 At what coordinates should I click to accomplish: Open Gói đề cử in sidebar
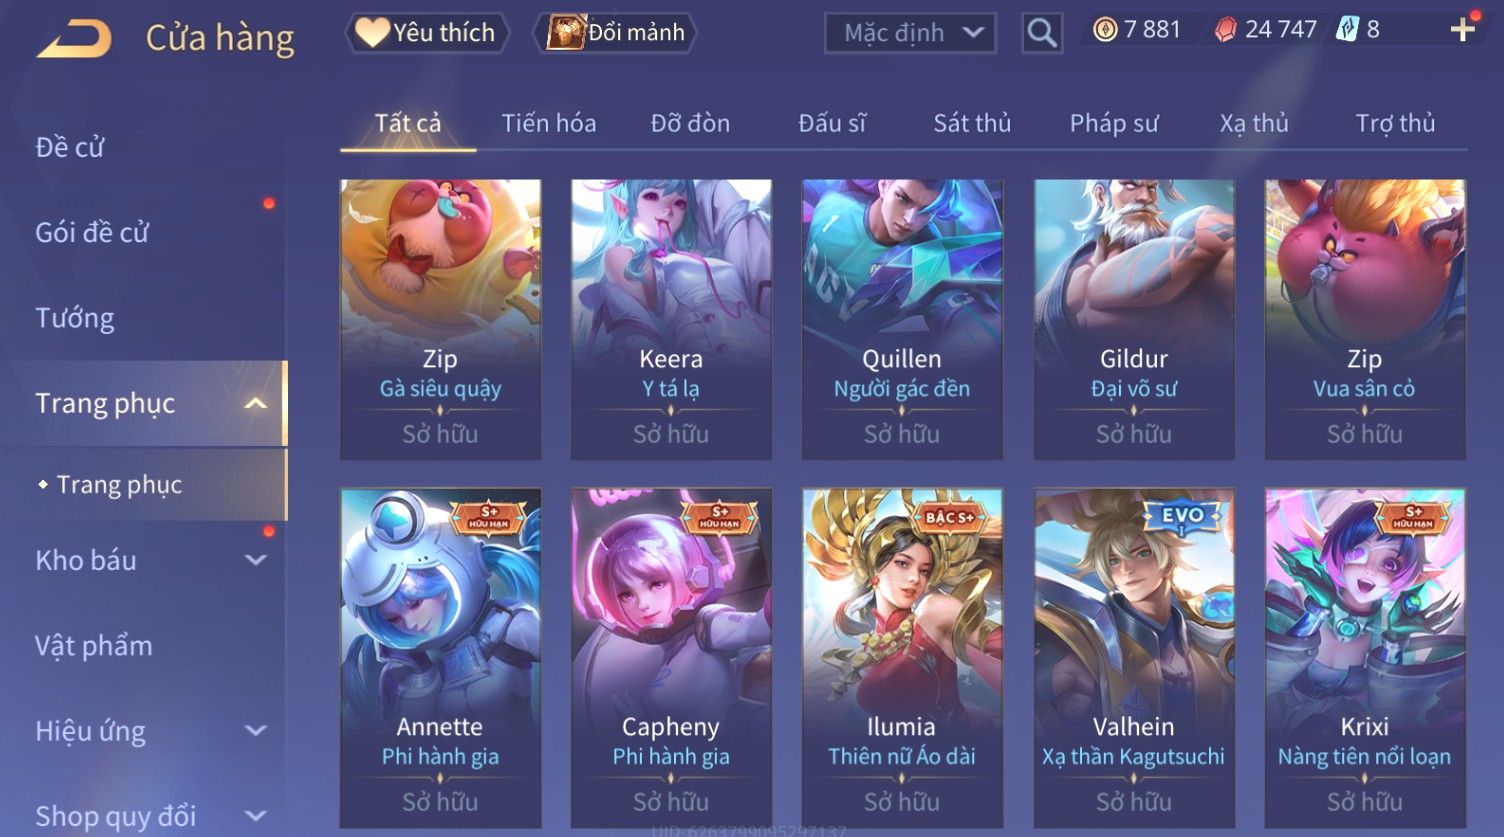(x=92, y=233)
